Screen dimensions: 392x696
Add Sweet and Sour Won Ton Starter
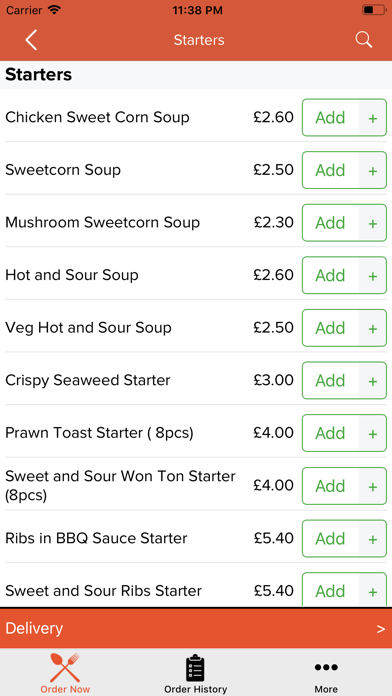(330, 486)
